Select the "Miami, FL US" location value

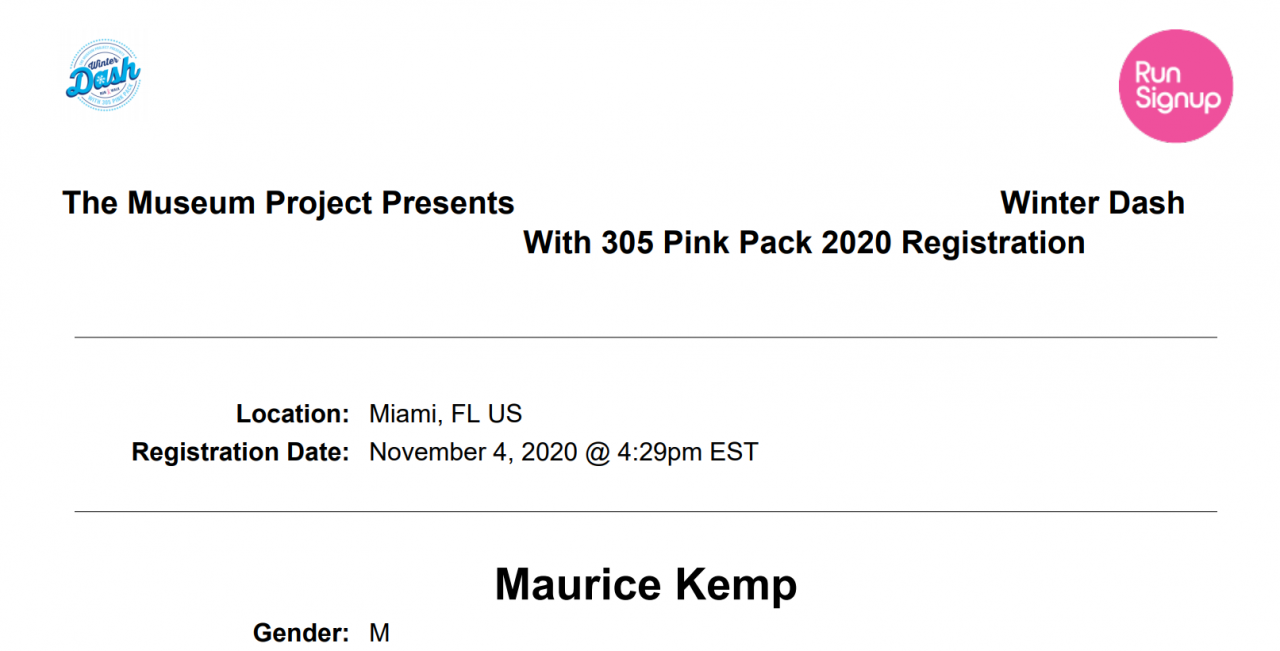point(445,414)
